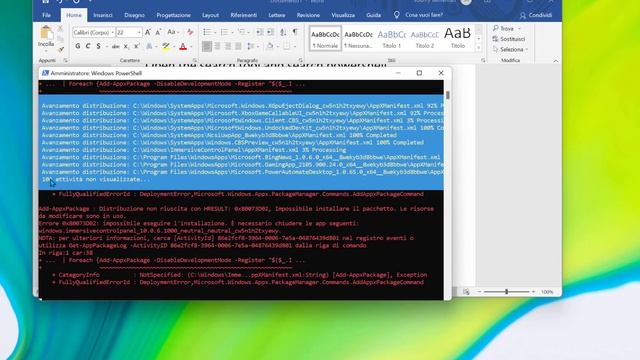Toggle superscript x² formatting
This screenshot has width=640, height=360.
137,47
